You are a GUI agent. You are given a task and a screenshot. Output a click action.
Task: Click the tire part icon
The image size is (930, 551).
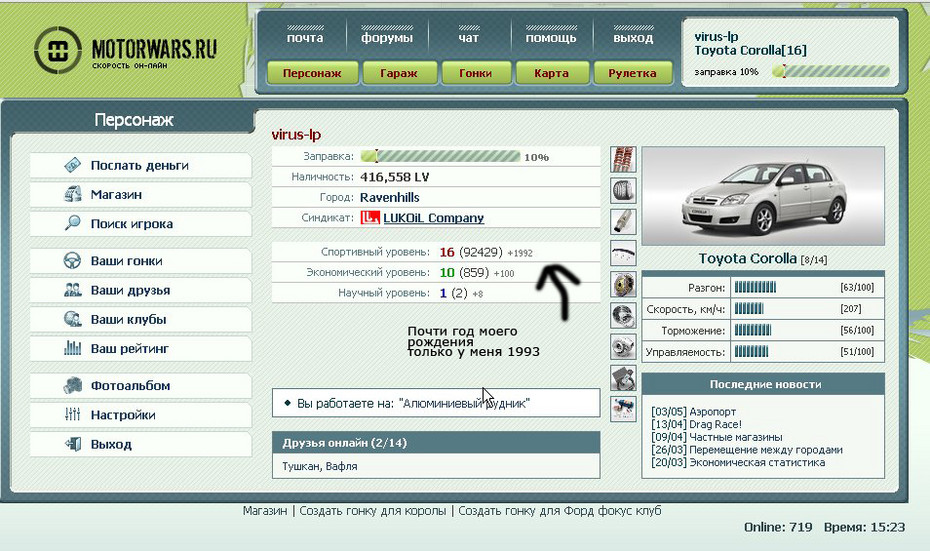tap(623, 190)
